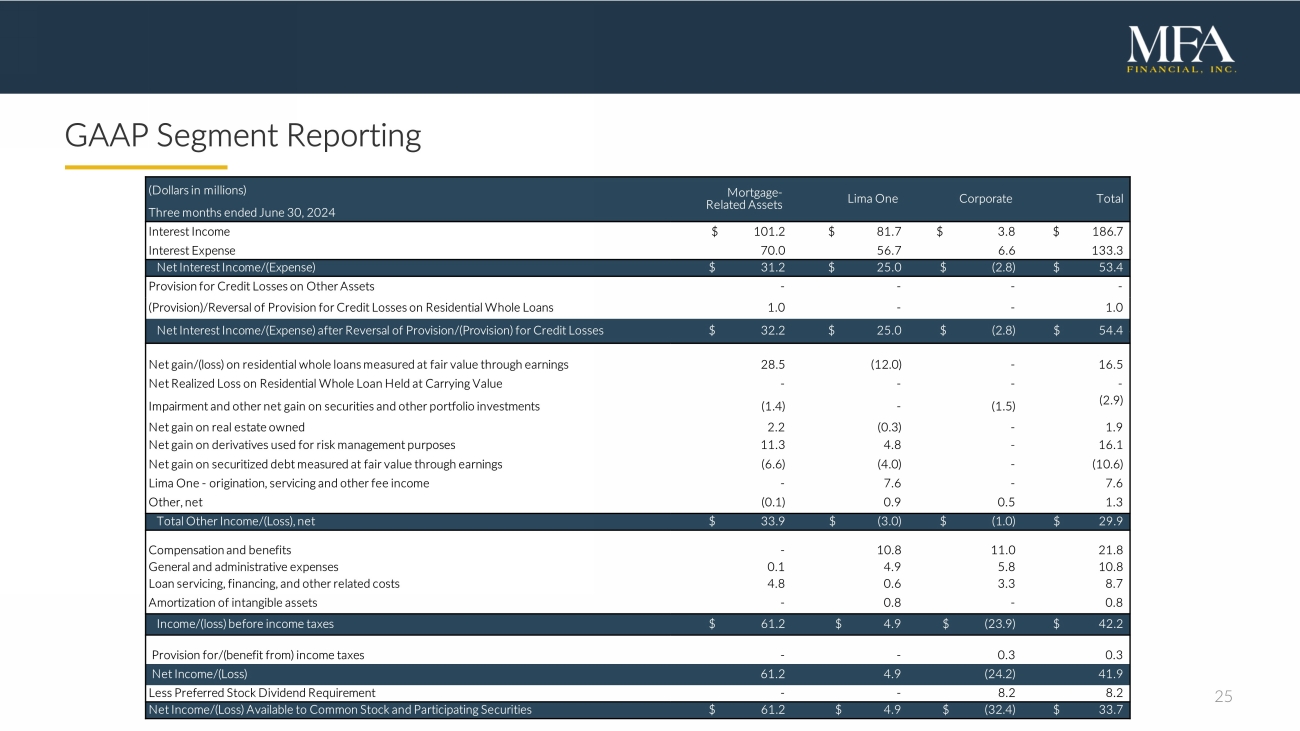Click the Income/(loss) before income taxes label
The height and width of the screenshot is (731, 1300).
pyautogui.click(x=245, y=624)
